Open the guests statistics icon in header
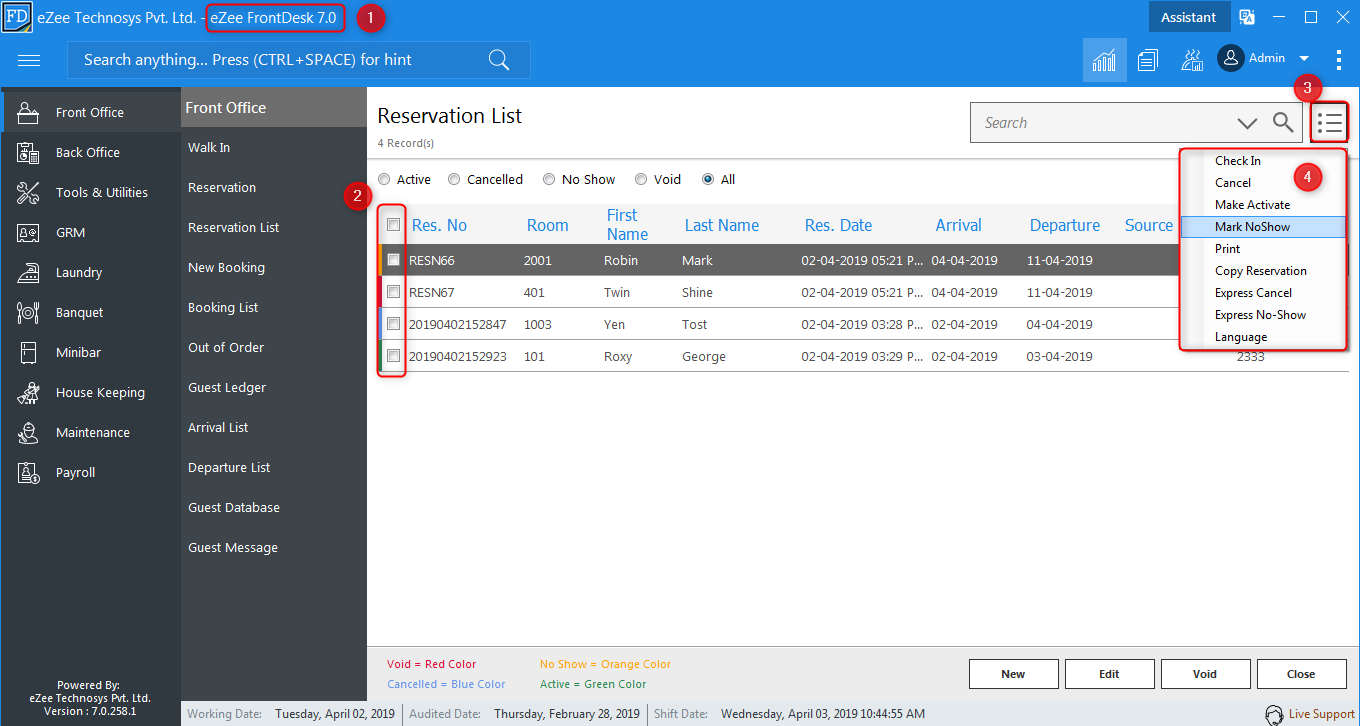This screenshot has height=726, width=1360. coord(1192,60)
